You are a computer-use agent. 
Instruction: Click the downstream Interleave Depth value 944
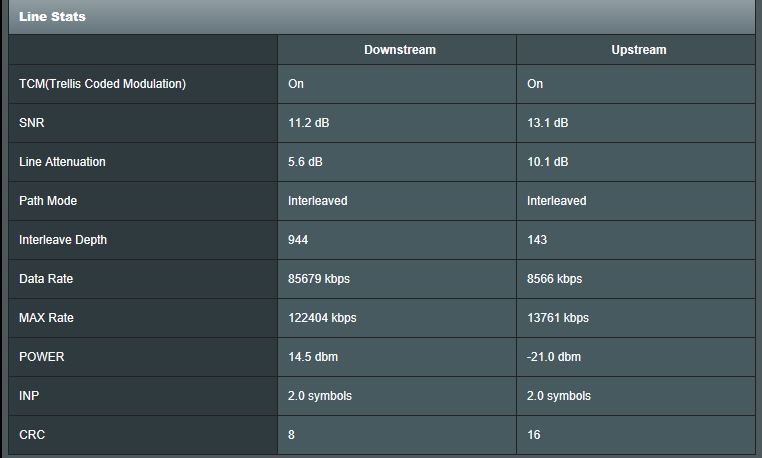(298, 240)
